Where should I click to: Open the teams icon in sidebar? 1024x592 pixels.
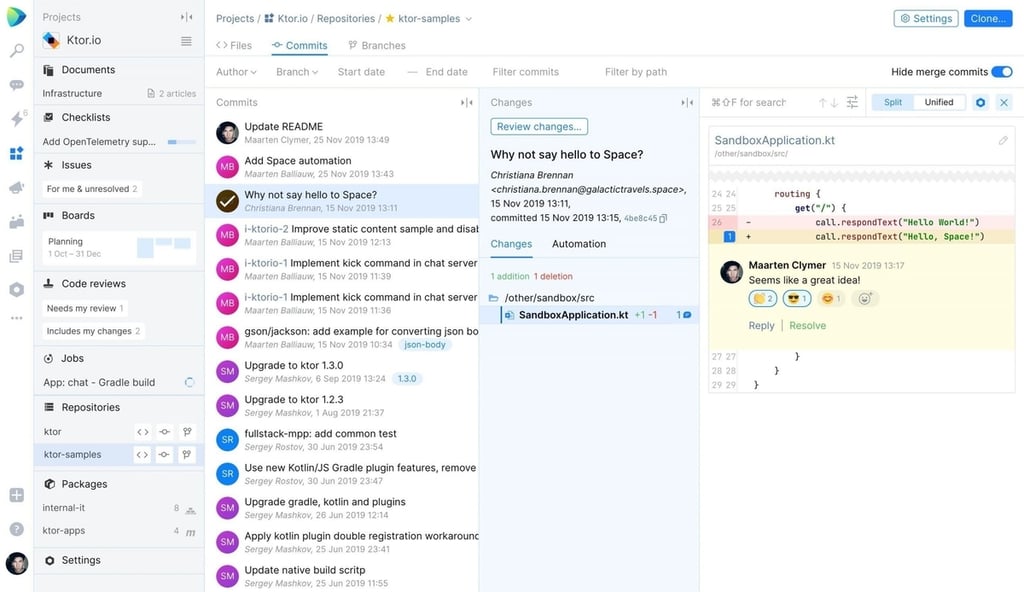[x=16, y=222]
